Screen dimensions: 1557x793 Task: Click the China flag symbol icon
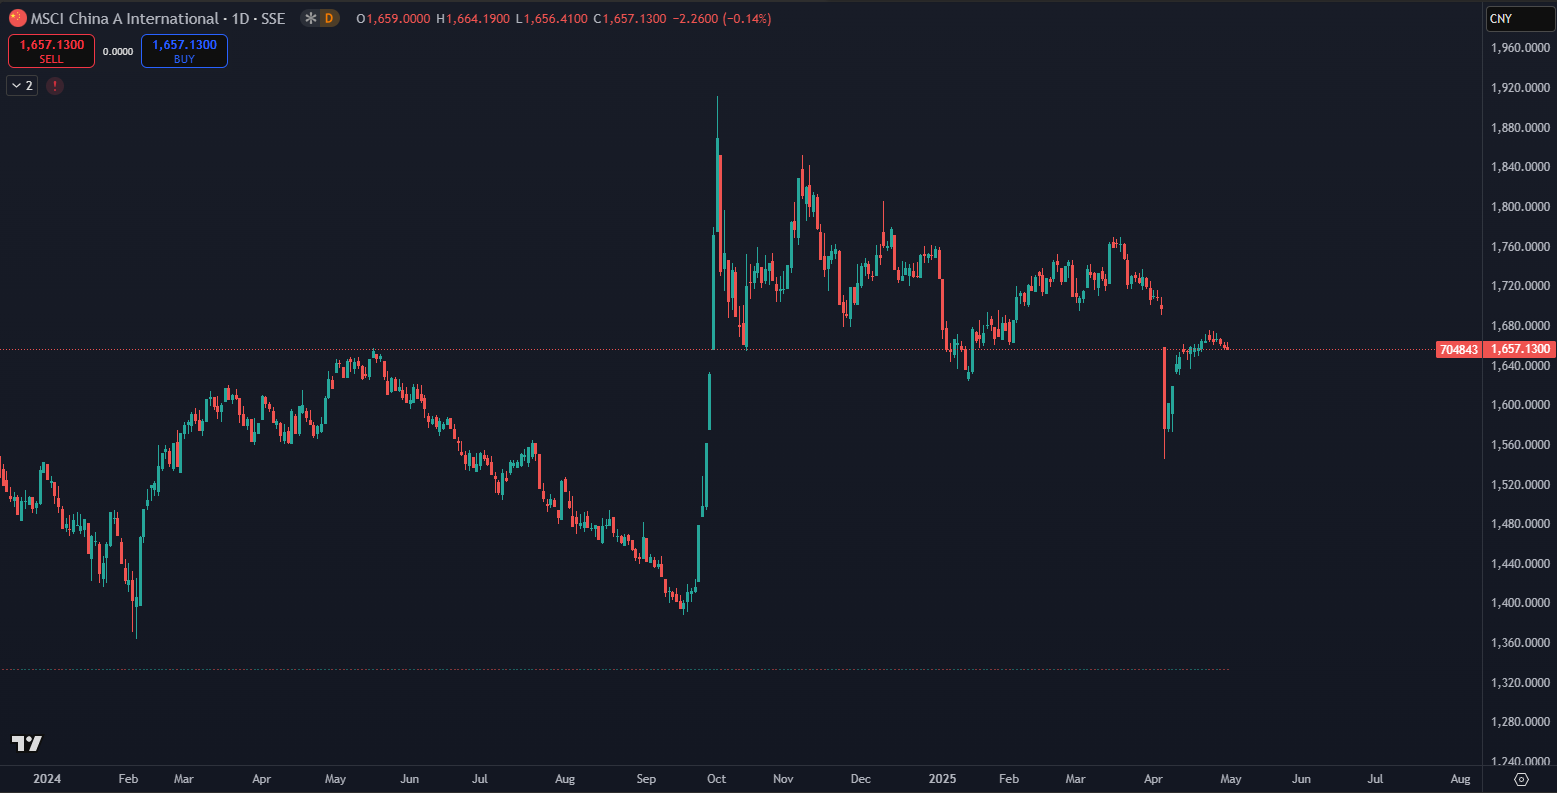[x=18, y=18]
